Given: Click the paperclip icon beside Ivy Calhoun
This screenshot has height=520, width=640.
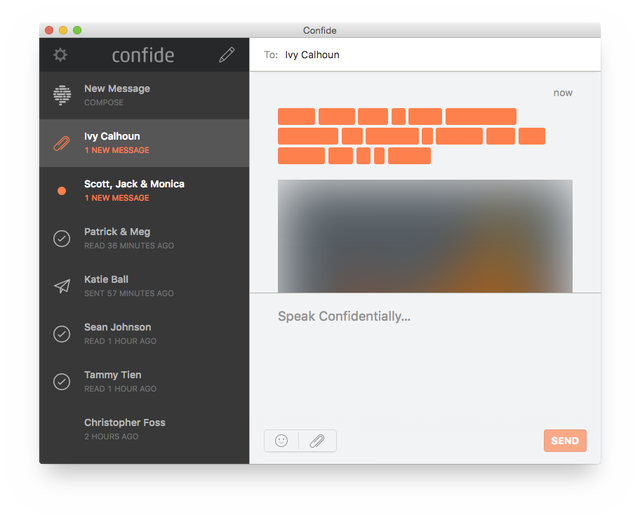Looking at the screenshot, I should tap(62, 143).
